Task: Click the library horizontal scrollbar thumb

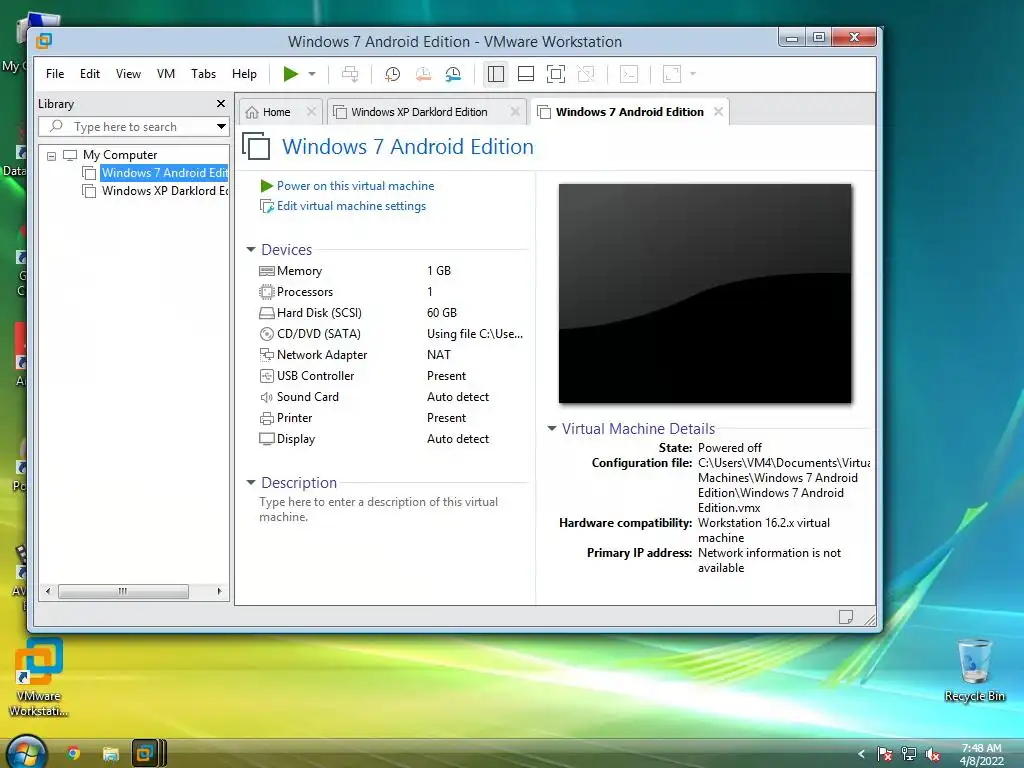Action: click(x=123, y=592)
